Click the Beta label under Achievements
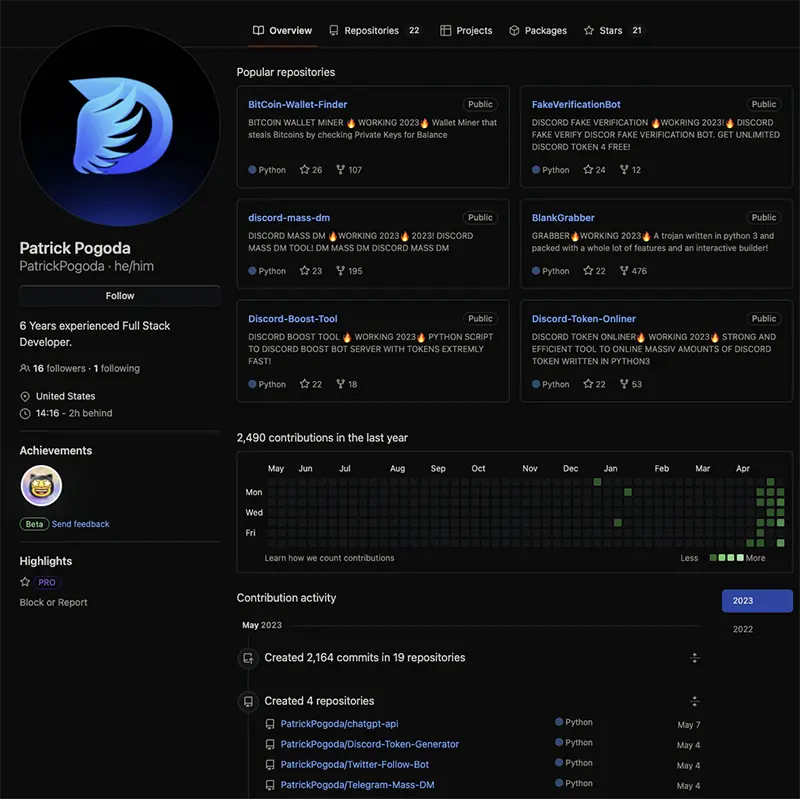The height and width of the screenshot is (799, 800). (34, 524)
